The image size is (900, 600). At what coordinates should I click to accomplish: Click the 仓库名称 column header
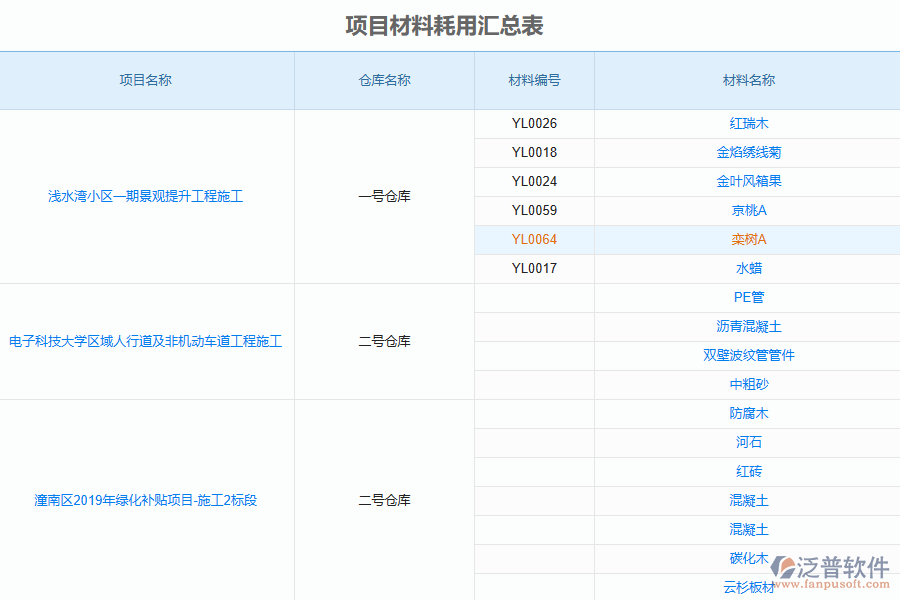pos(383,81)
